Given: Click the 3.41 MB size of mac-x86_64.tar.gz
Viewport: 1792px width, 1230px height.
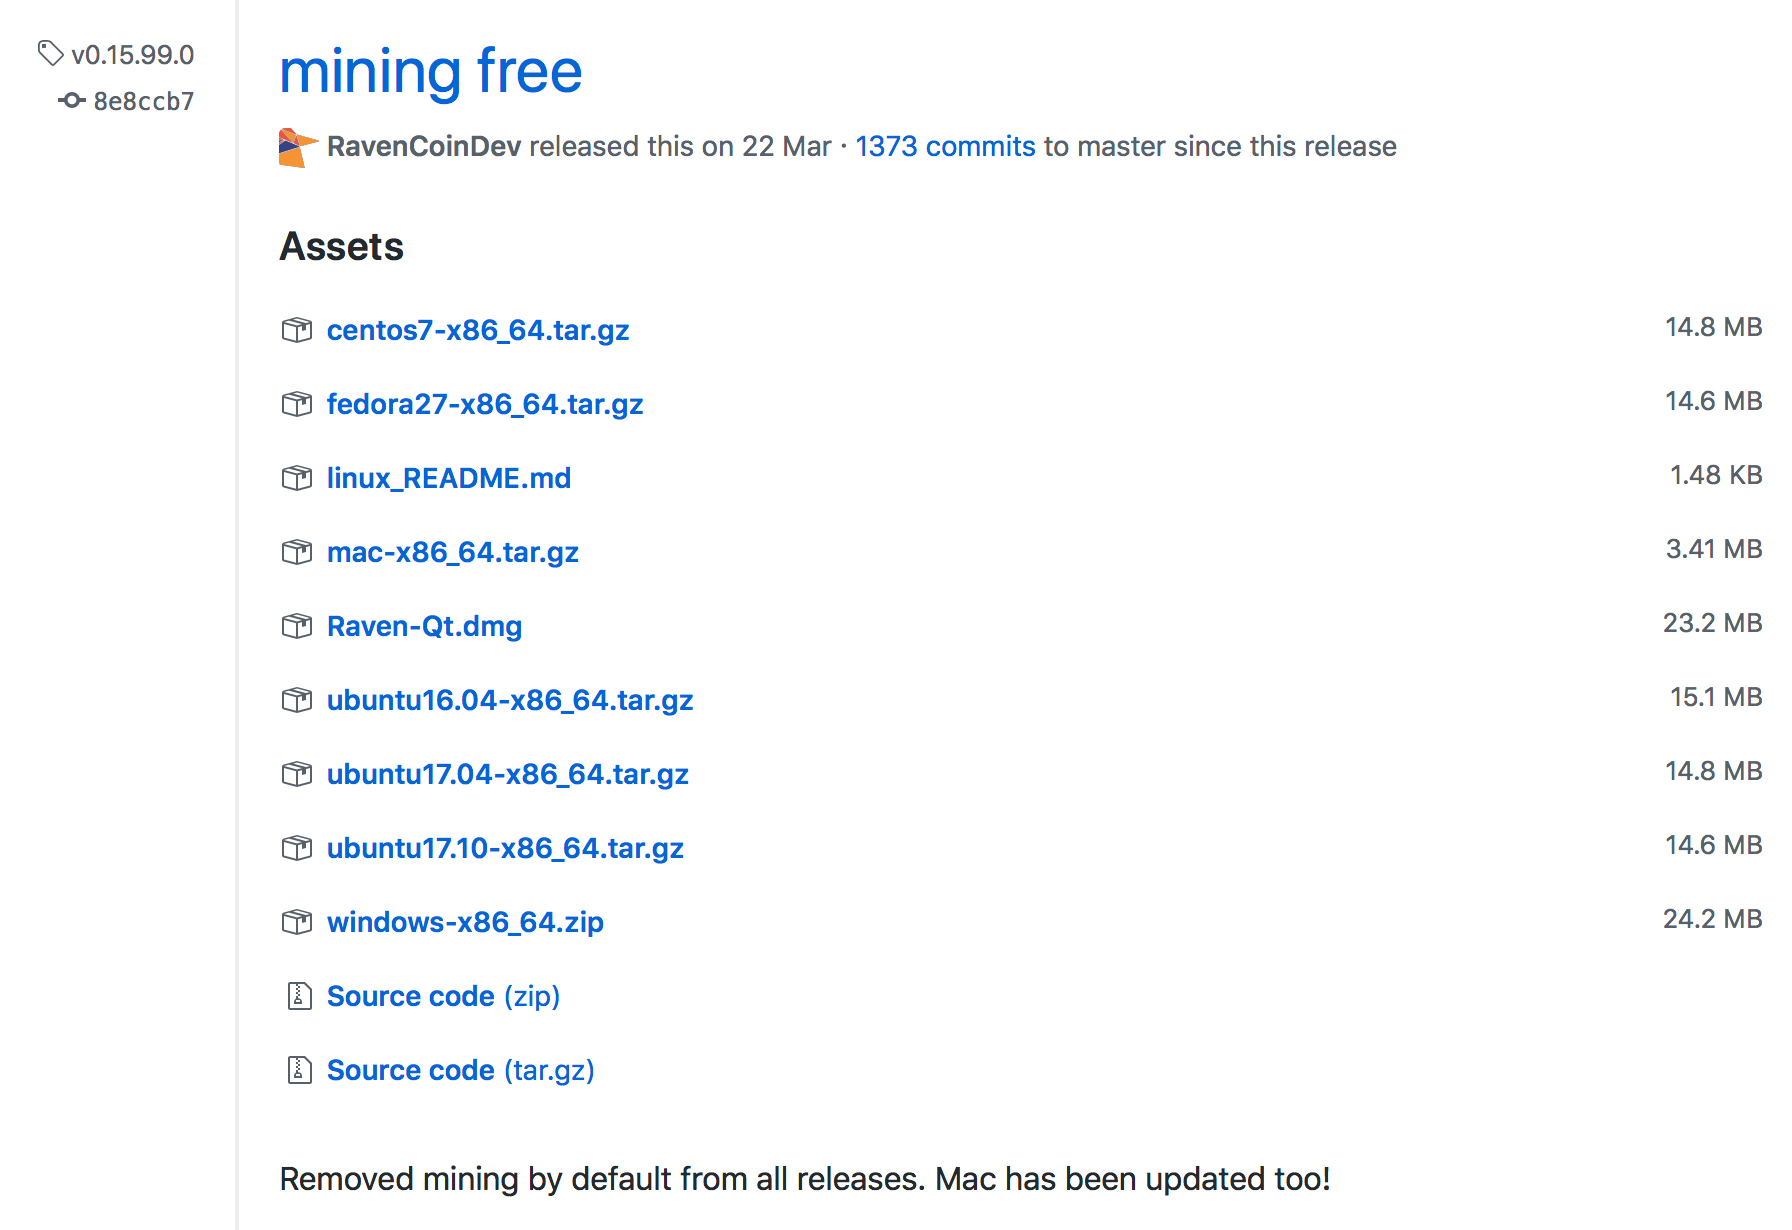Looking at the screenshot, I should (x=1714, y=549).
